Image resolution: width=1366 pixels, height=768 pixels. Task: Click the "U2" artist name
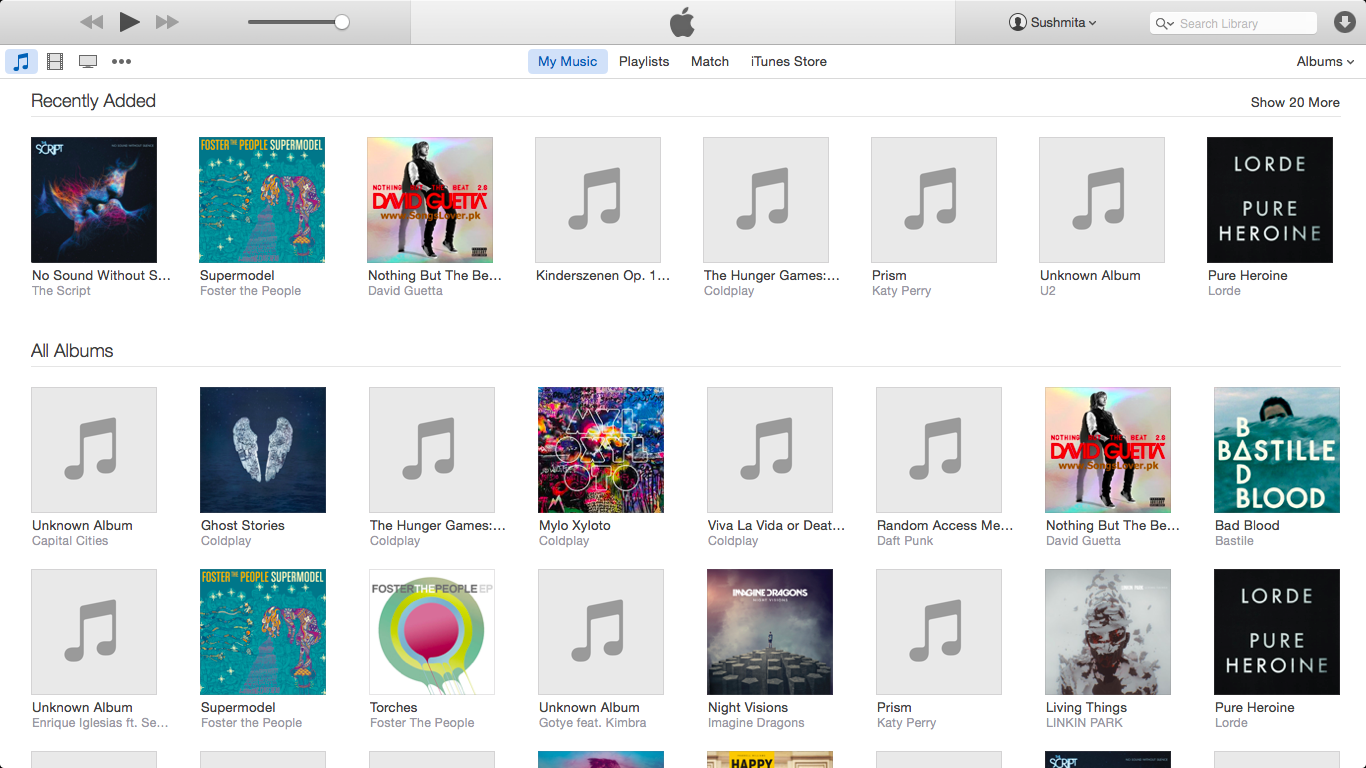(1048, 291)
